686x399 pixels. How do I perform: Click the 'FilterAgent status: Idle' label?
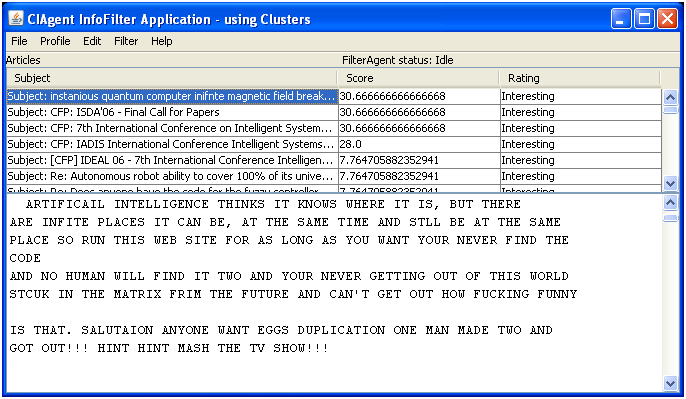(x=398, y=60)
